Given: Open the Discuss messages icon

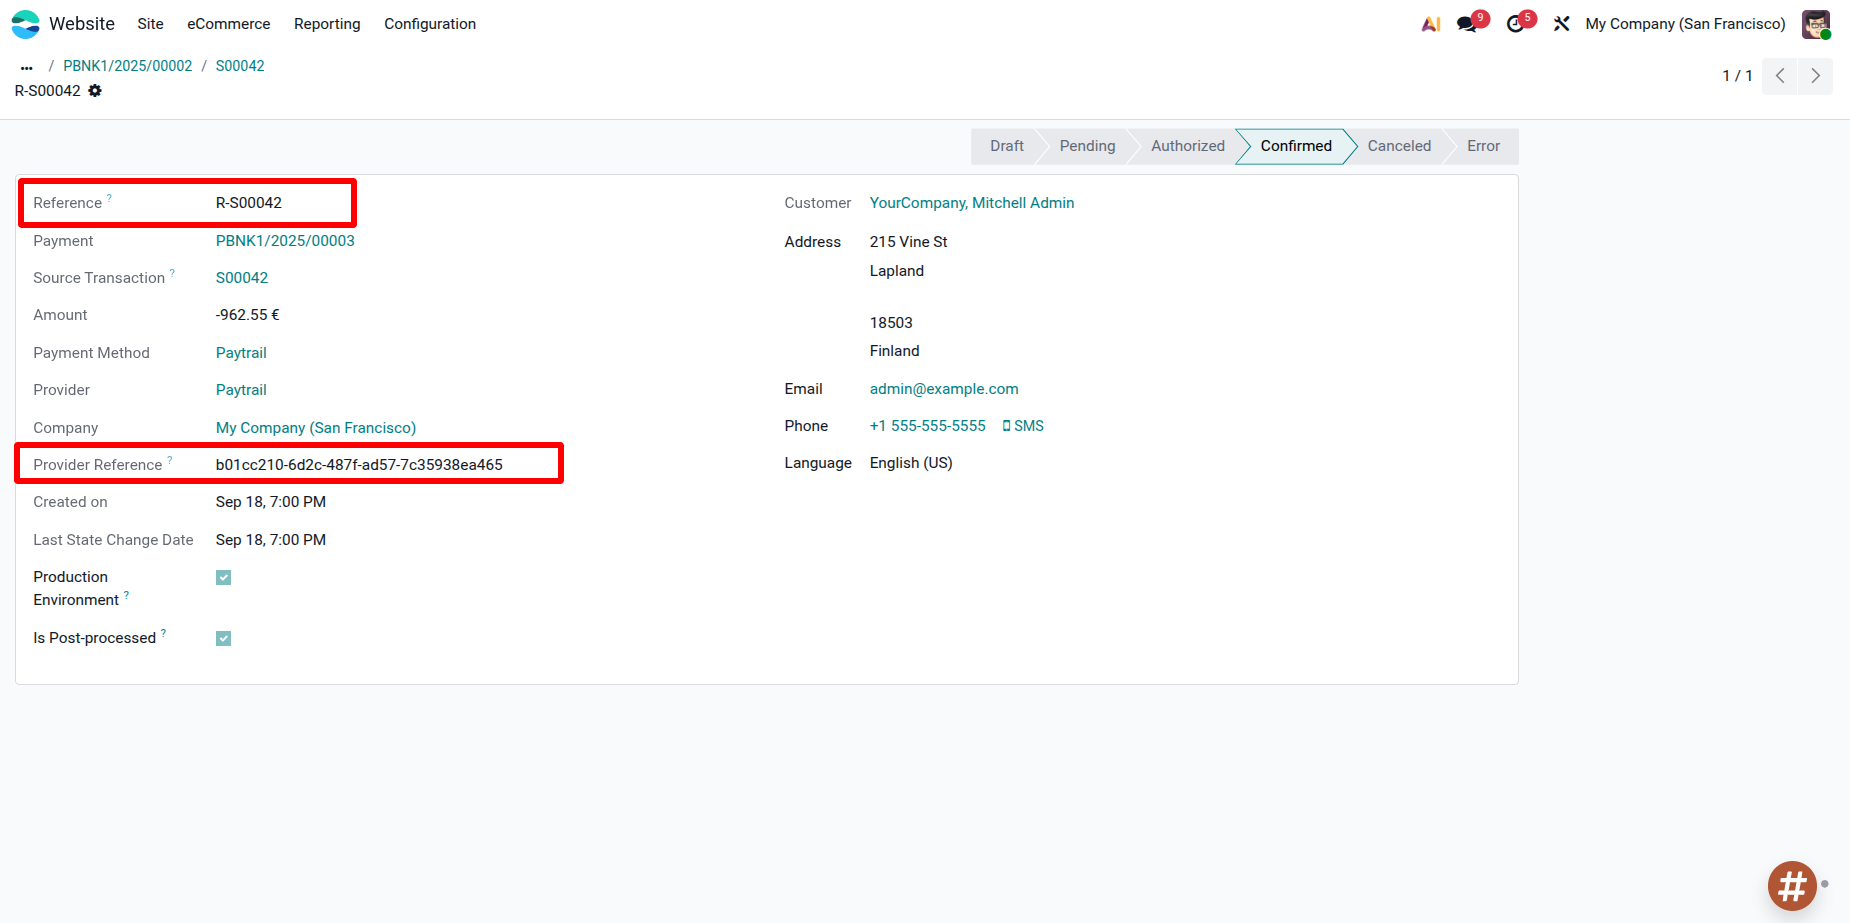Looking at the screenshot, I should tap(1468, 23).
